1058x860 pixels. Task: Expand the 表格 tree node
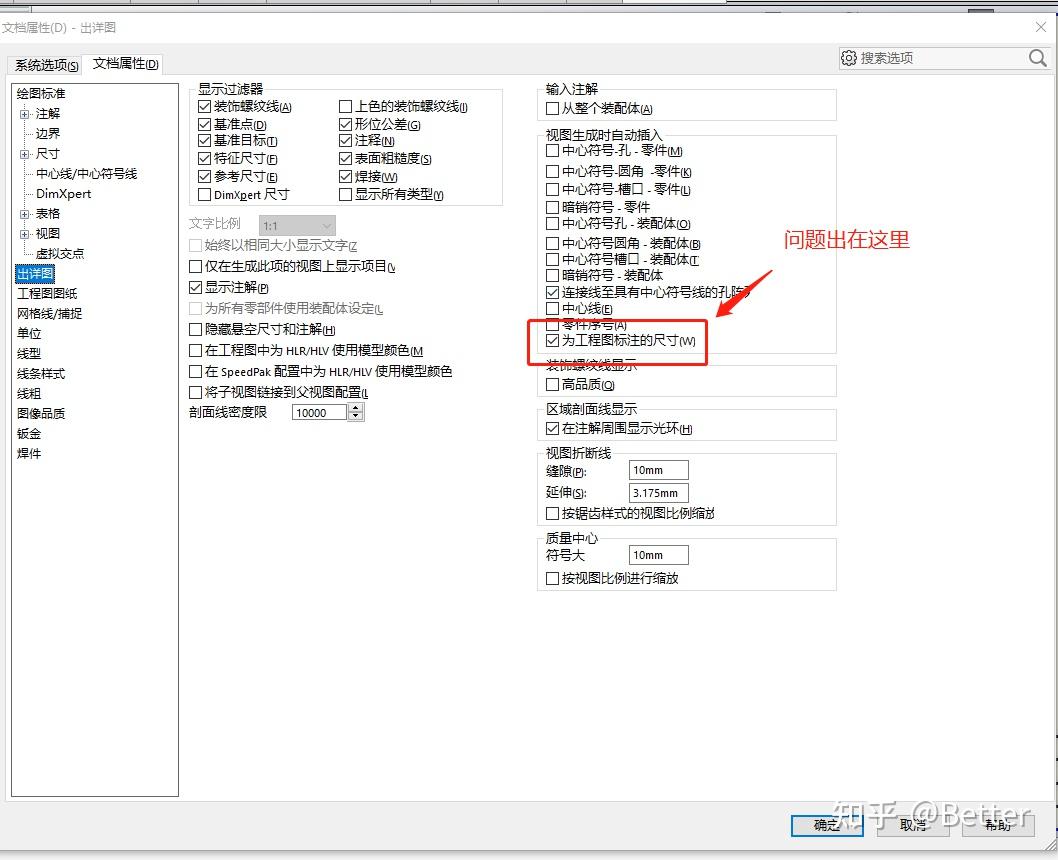pyautogui.click(x=24, y=214)
